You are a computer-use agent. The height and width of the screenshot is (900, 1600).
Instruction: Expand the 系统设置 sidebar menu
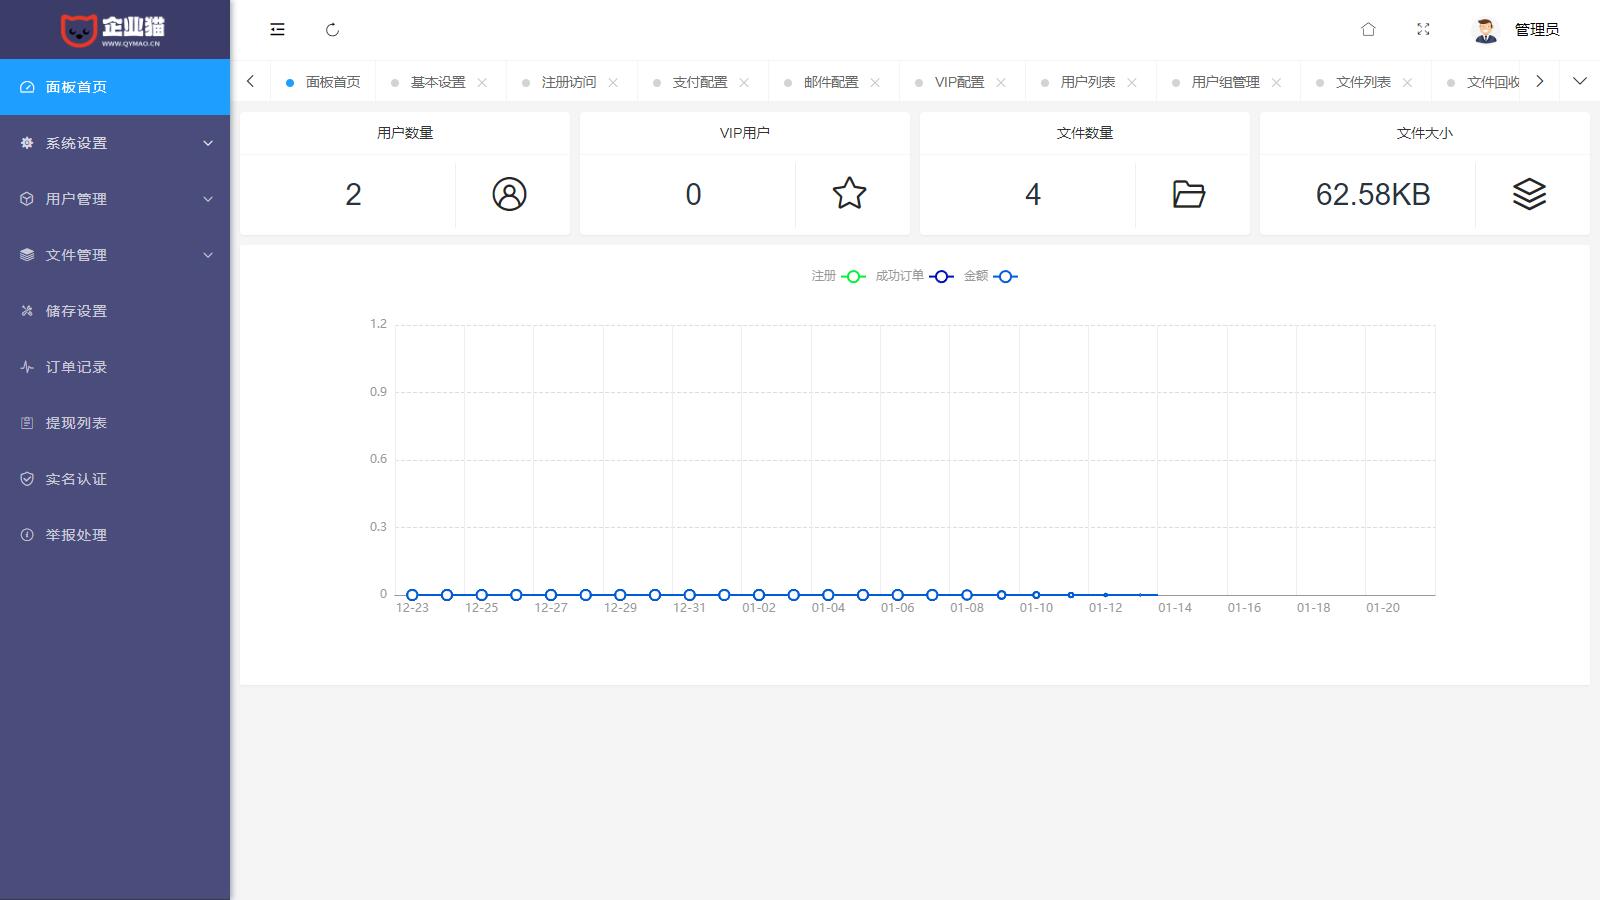pyautogui.click(x=115, y=143)
